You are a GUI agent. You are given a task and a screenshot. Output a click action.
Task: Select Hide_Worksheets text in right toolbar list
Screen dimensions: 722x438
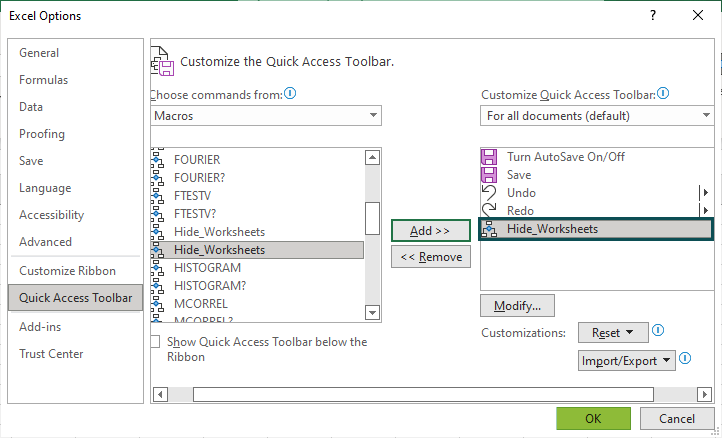[552, 229]
